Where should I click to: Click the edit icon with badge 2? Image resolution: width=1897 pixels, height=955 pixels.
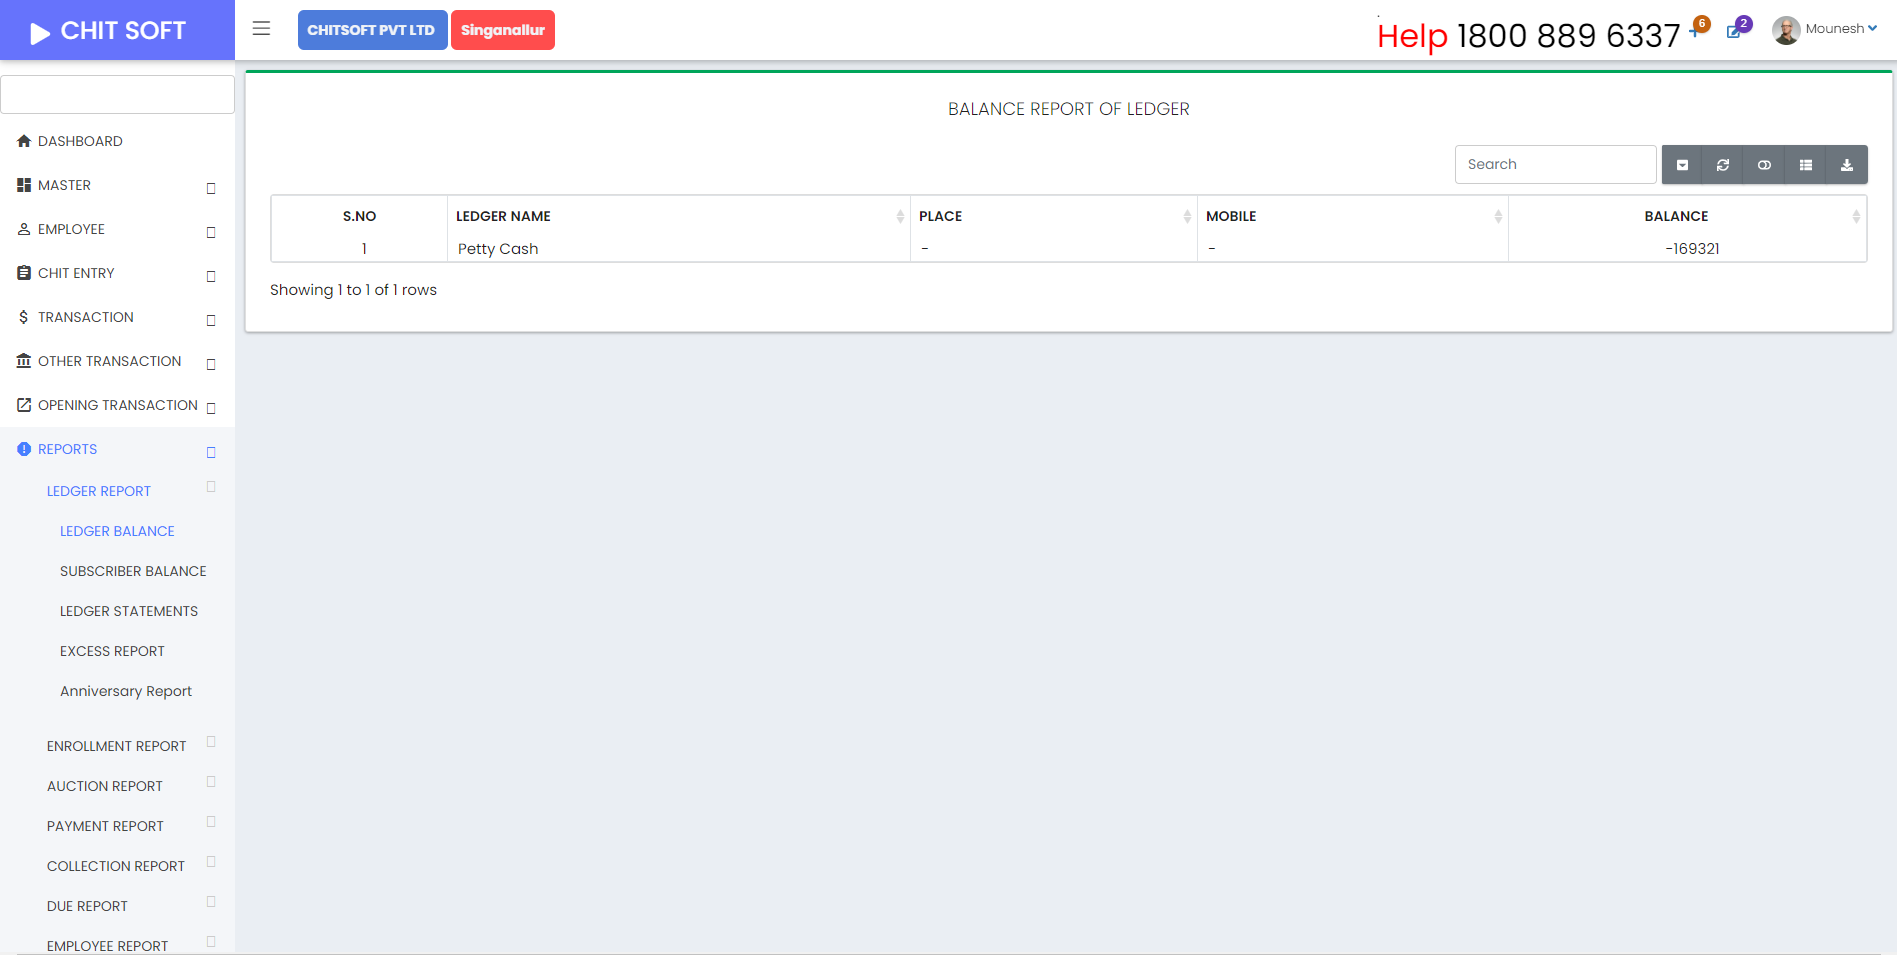point(1736,30)
